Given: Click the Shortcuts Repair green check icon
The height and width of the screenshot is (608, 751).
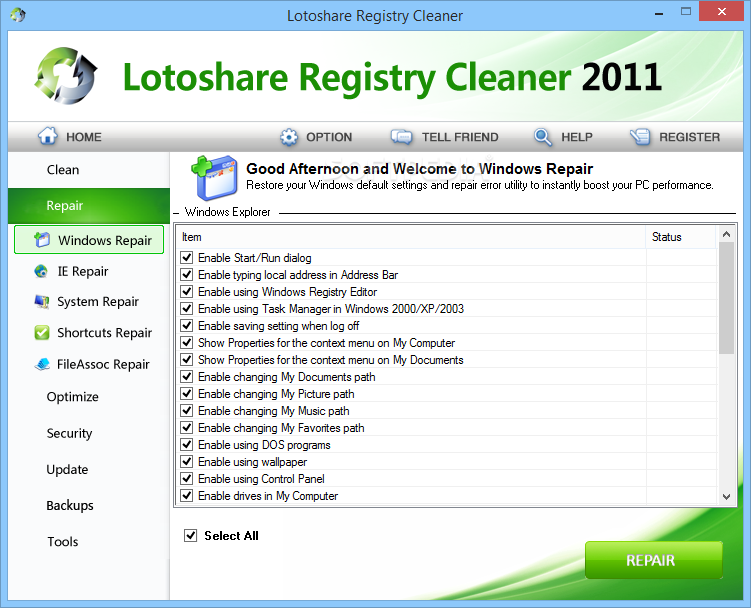Looking at the screenshot, I should point(42,332).
